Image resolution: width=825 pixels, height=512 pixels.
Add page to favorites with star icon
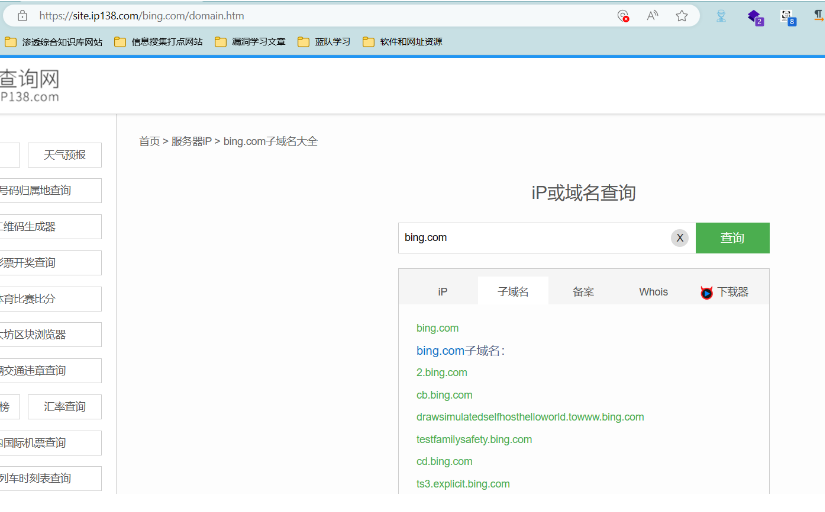pyautogui.click(x=682, y=16)
